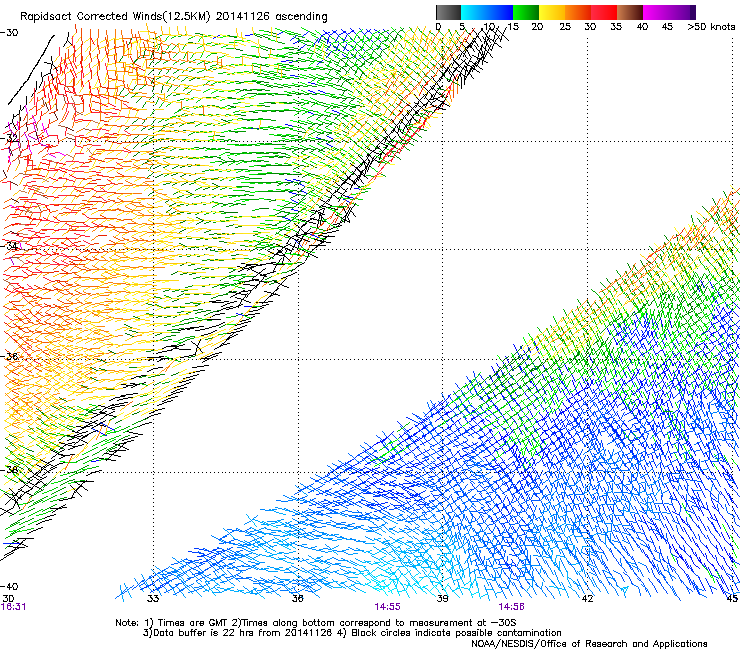The width and height of the screenshot is (740, 650).
Task: Click the orange 25-30 knots legend swatch
Action: point(578,12)
